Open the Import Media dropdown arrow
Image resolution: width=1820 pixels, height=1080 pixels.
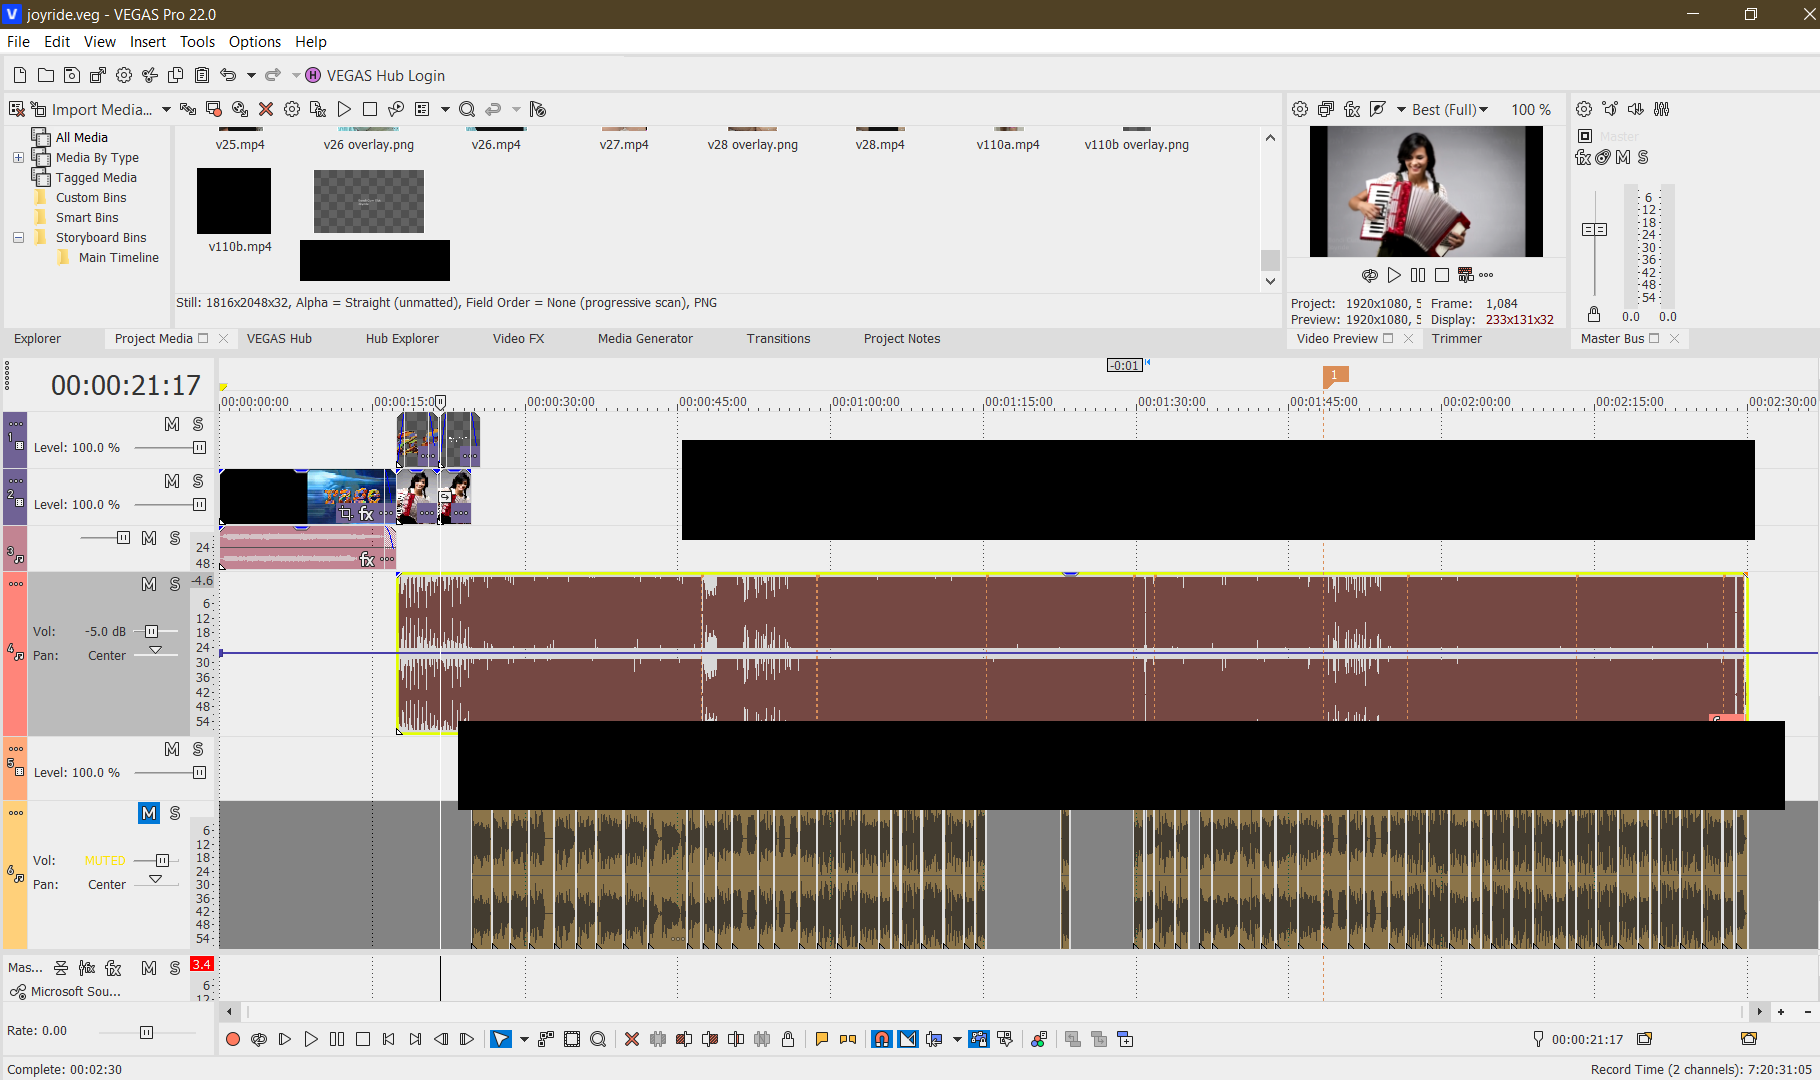coord(166,109)
